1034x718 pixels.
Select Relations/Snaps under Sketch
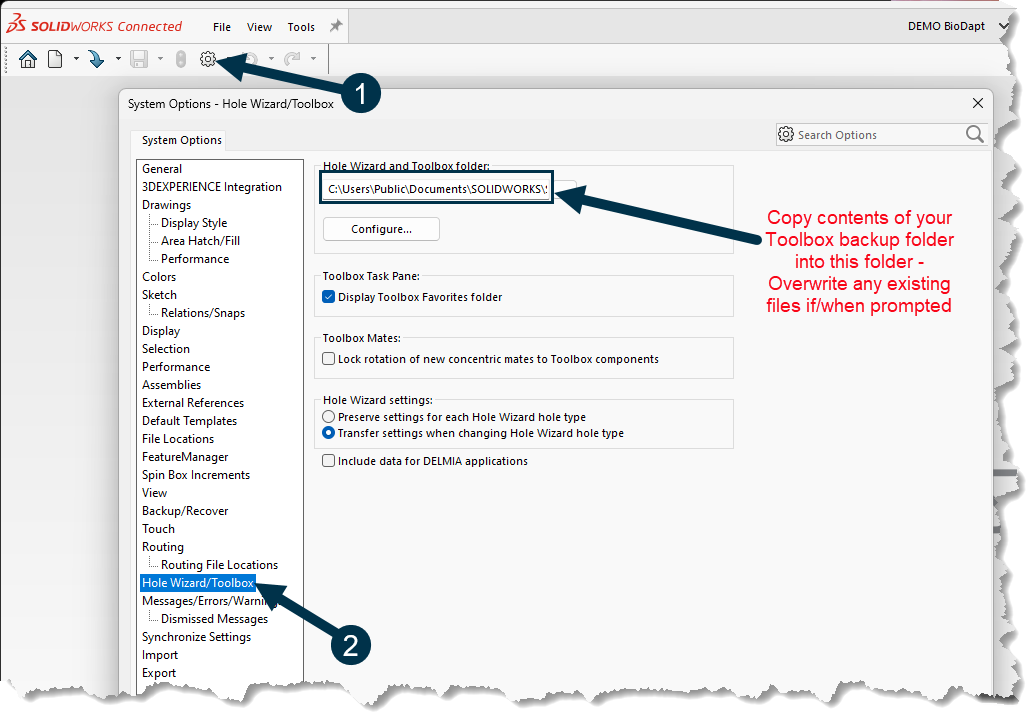(x=203, y=313)
